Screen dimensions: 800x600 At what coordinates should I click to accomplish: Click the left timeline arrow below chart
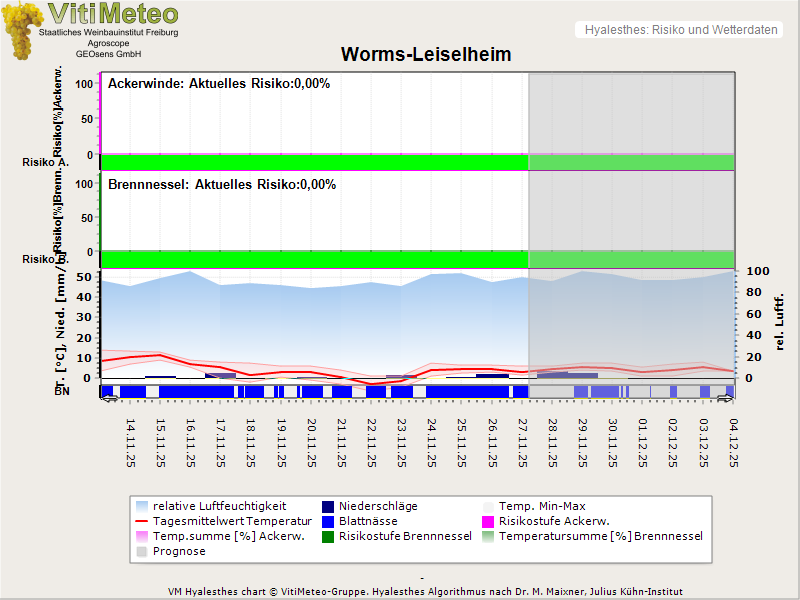(108, 399)
